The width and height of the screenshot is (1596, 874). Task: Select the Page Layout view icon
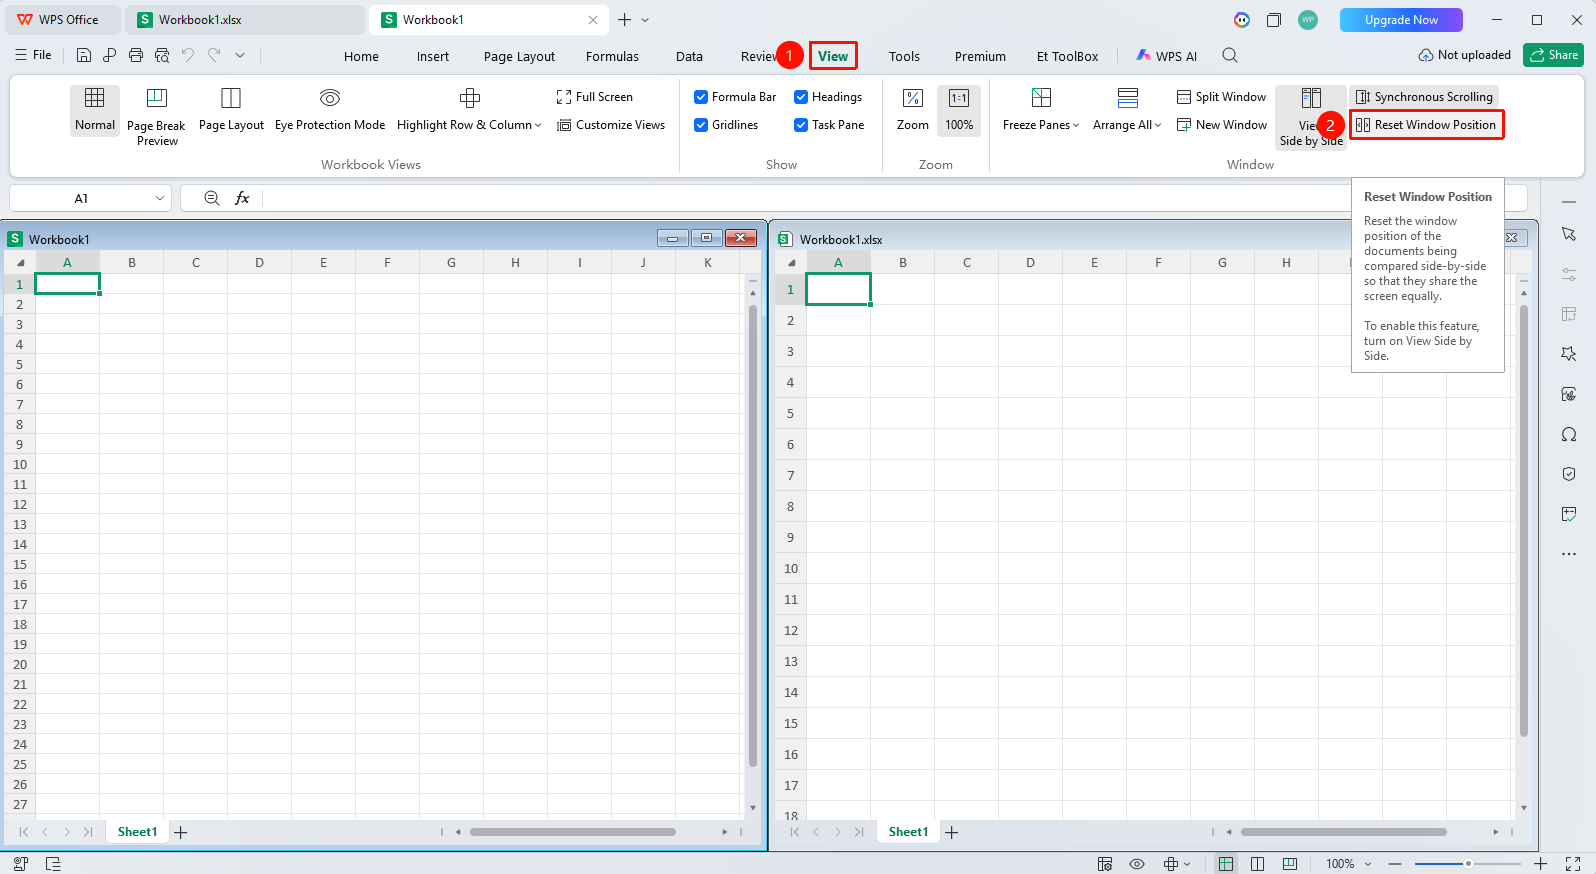pyautogui.click(x=231, y=98)
